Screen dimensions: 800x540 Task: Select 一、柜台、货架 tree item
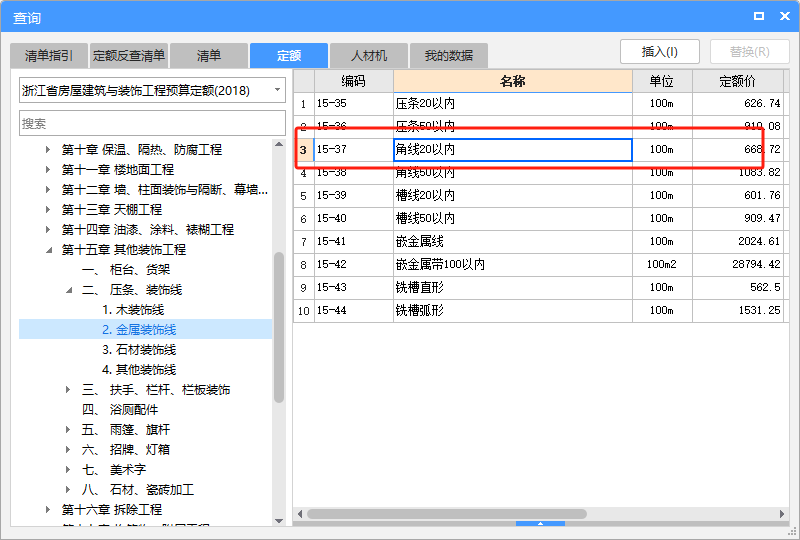tap(126, 269)
